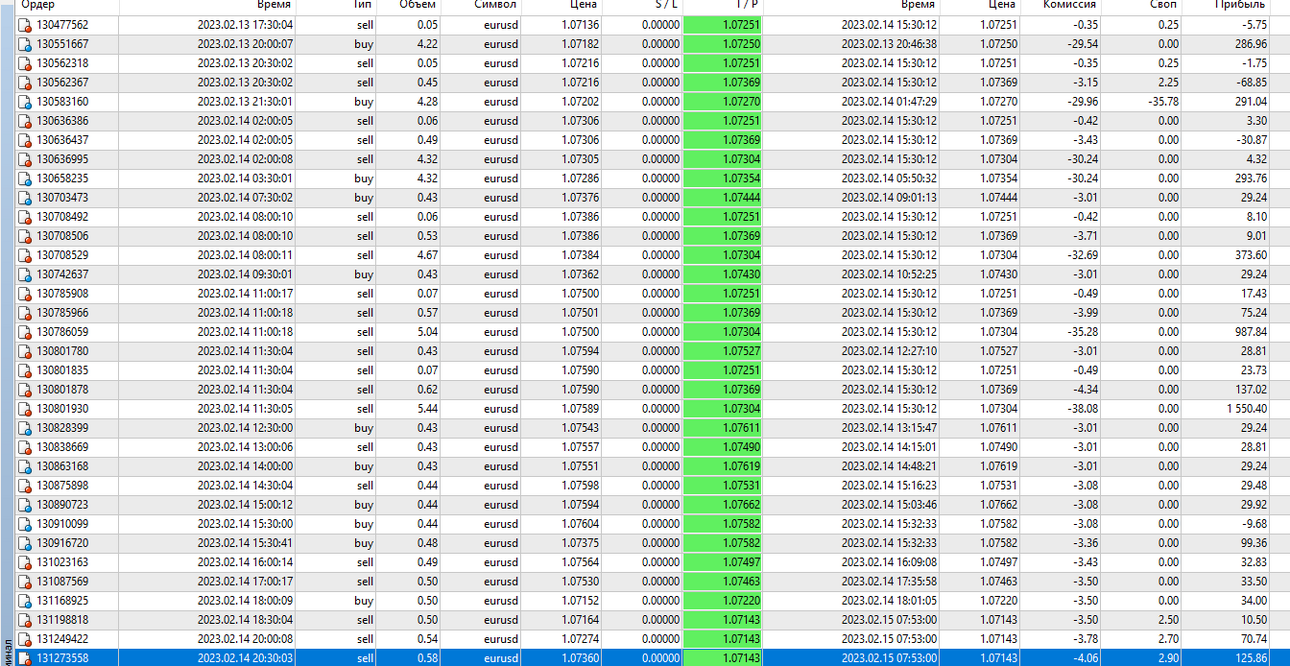The width and height of the screenshot is (1290, 666).
Task: Select order number 130785966
Action: point(62,313)
